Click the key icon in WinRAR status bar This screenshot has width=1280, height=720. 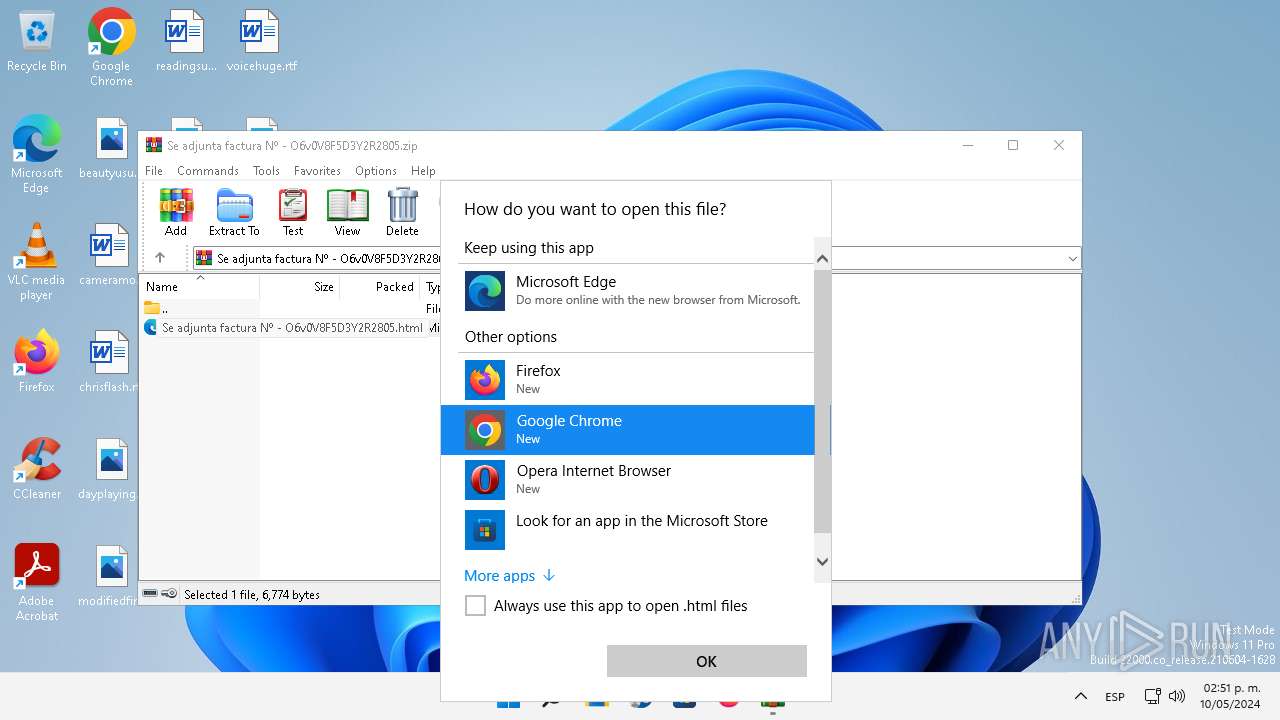click(169, 594)
